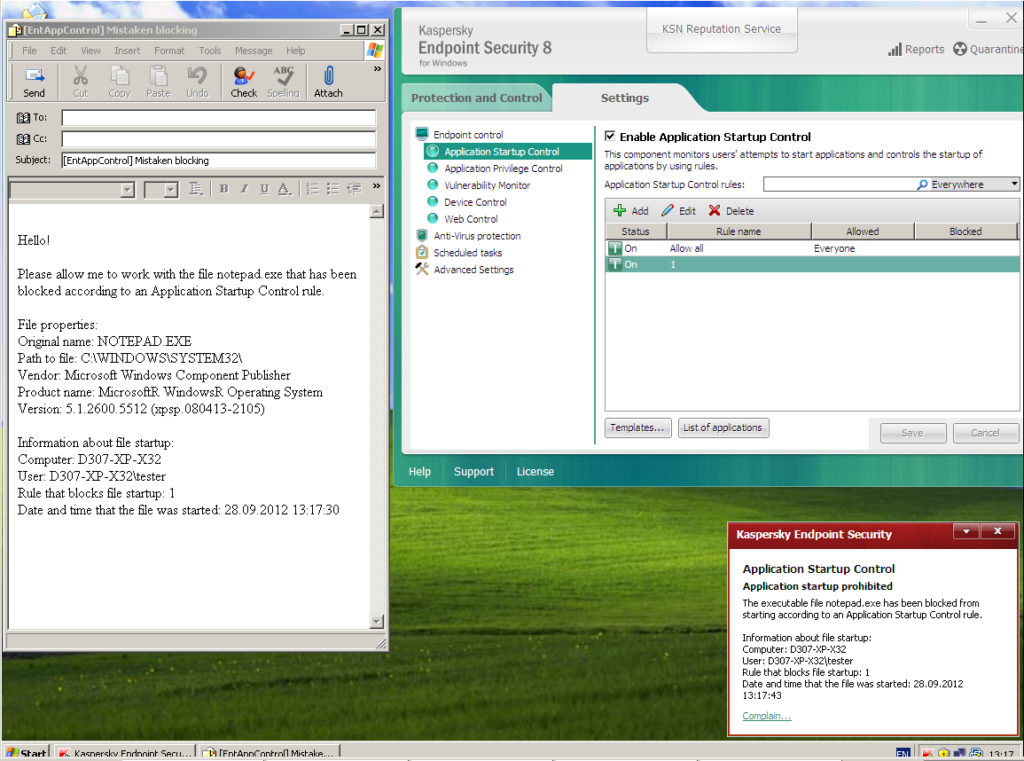This screenshot has width=1024, height=761.
Task: Toggle Enable Application Startup Control checkbox
Action: tap(610, 136)
